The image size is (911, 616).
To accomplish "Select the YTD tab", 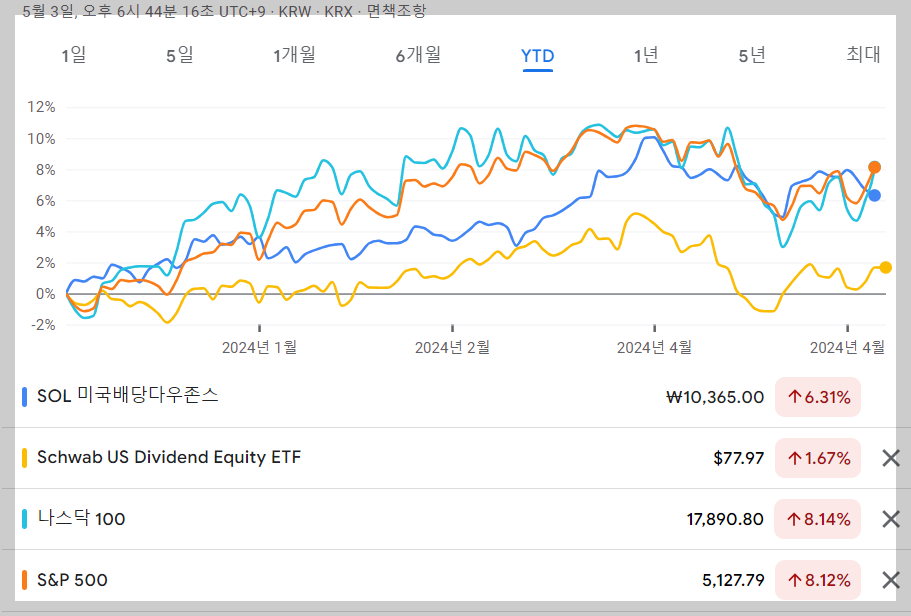I will 537,57.
